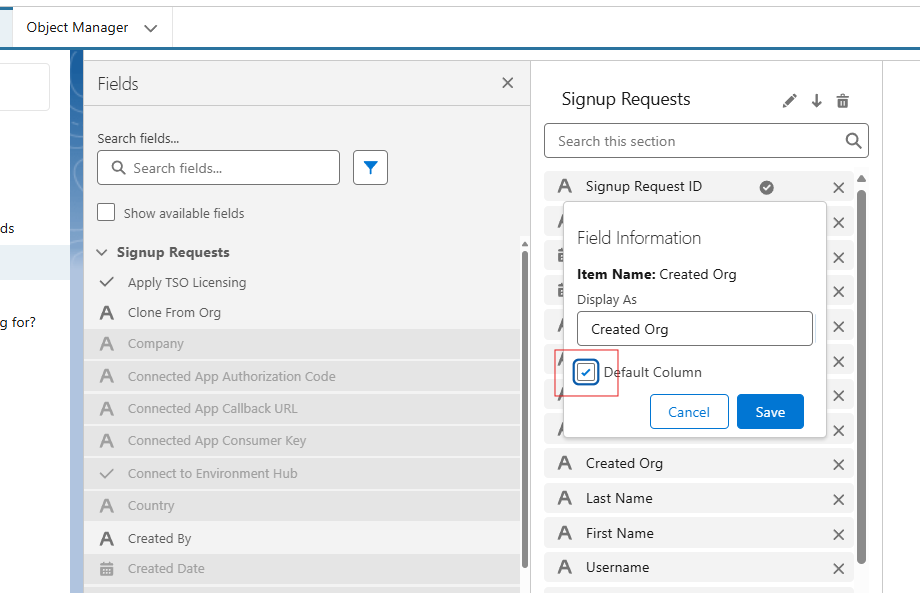Viewport: 920px width, 593px height.
Task: Click the filter funnel icon beside field search
Action: pyautogui.click(x=370, y=168)
